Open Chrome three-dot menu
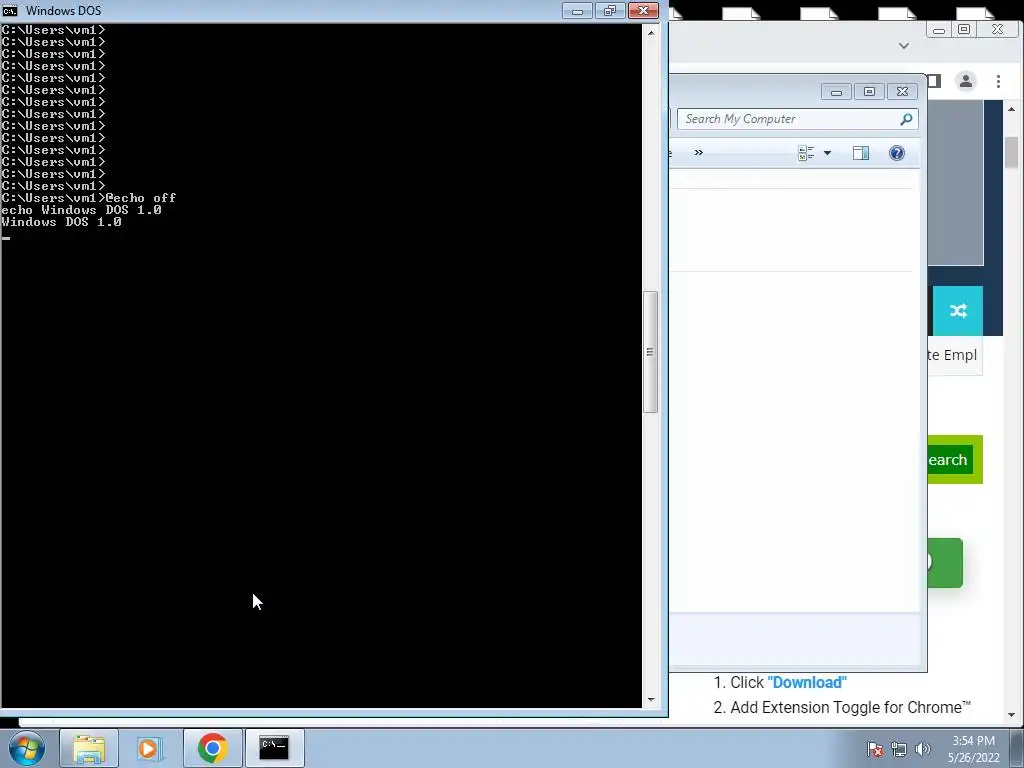Viewport: 1024px width, 768px height. 998,81
